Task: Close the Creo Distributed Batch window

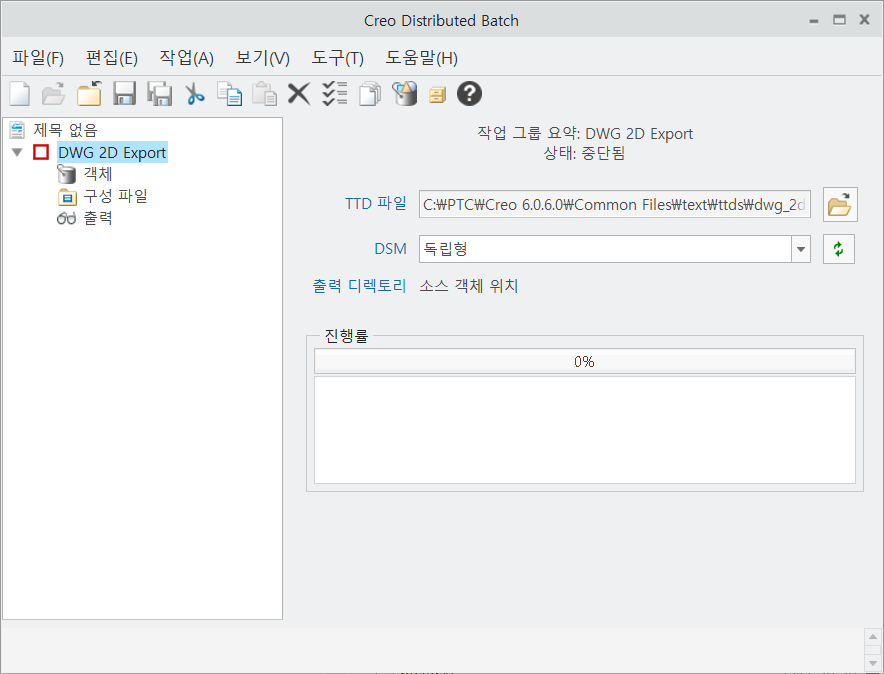Action: (x=864, y=20)
